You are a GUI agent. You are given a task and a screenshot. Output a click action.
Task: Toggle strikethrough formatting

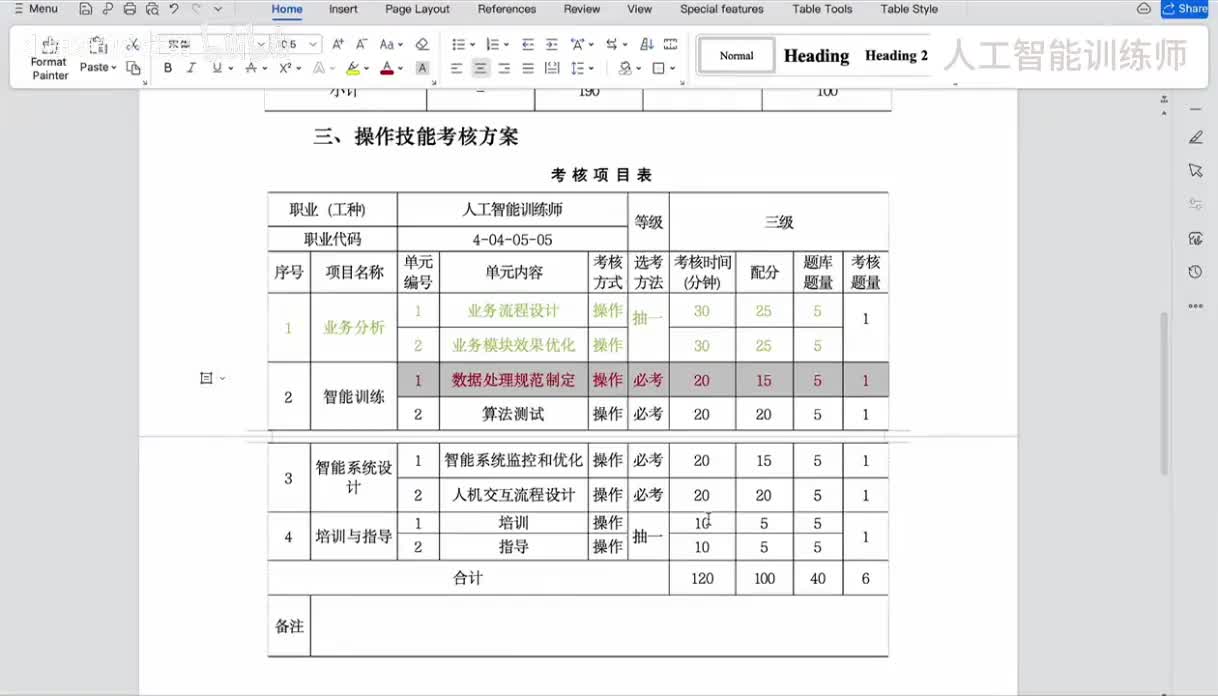(x=251, y=68)
